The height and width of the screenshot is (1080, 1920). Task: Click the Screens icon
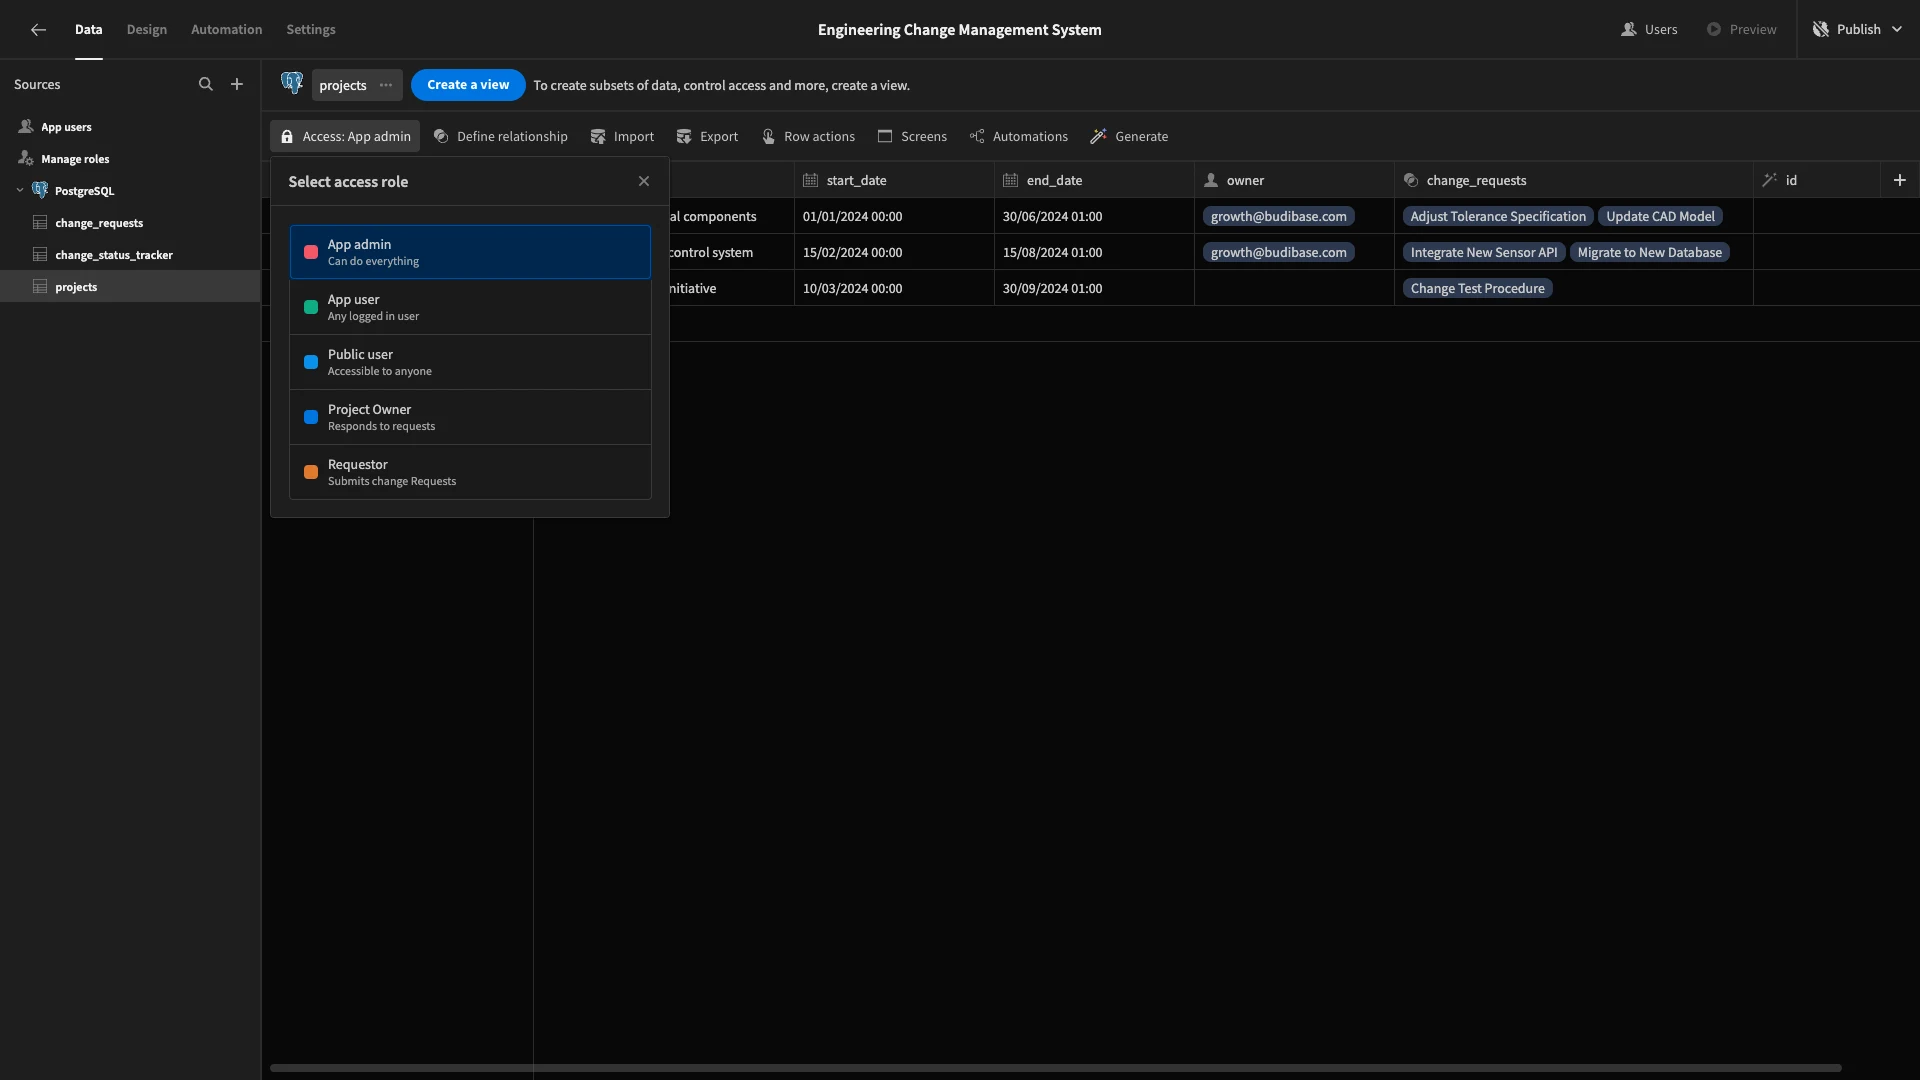885,137
